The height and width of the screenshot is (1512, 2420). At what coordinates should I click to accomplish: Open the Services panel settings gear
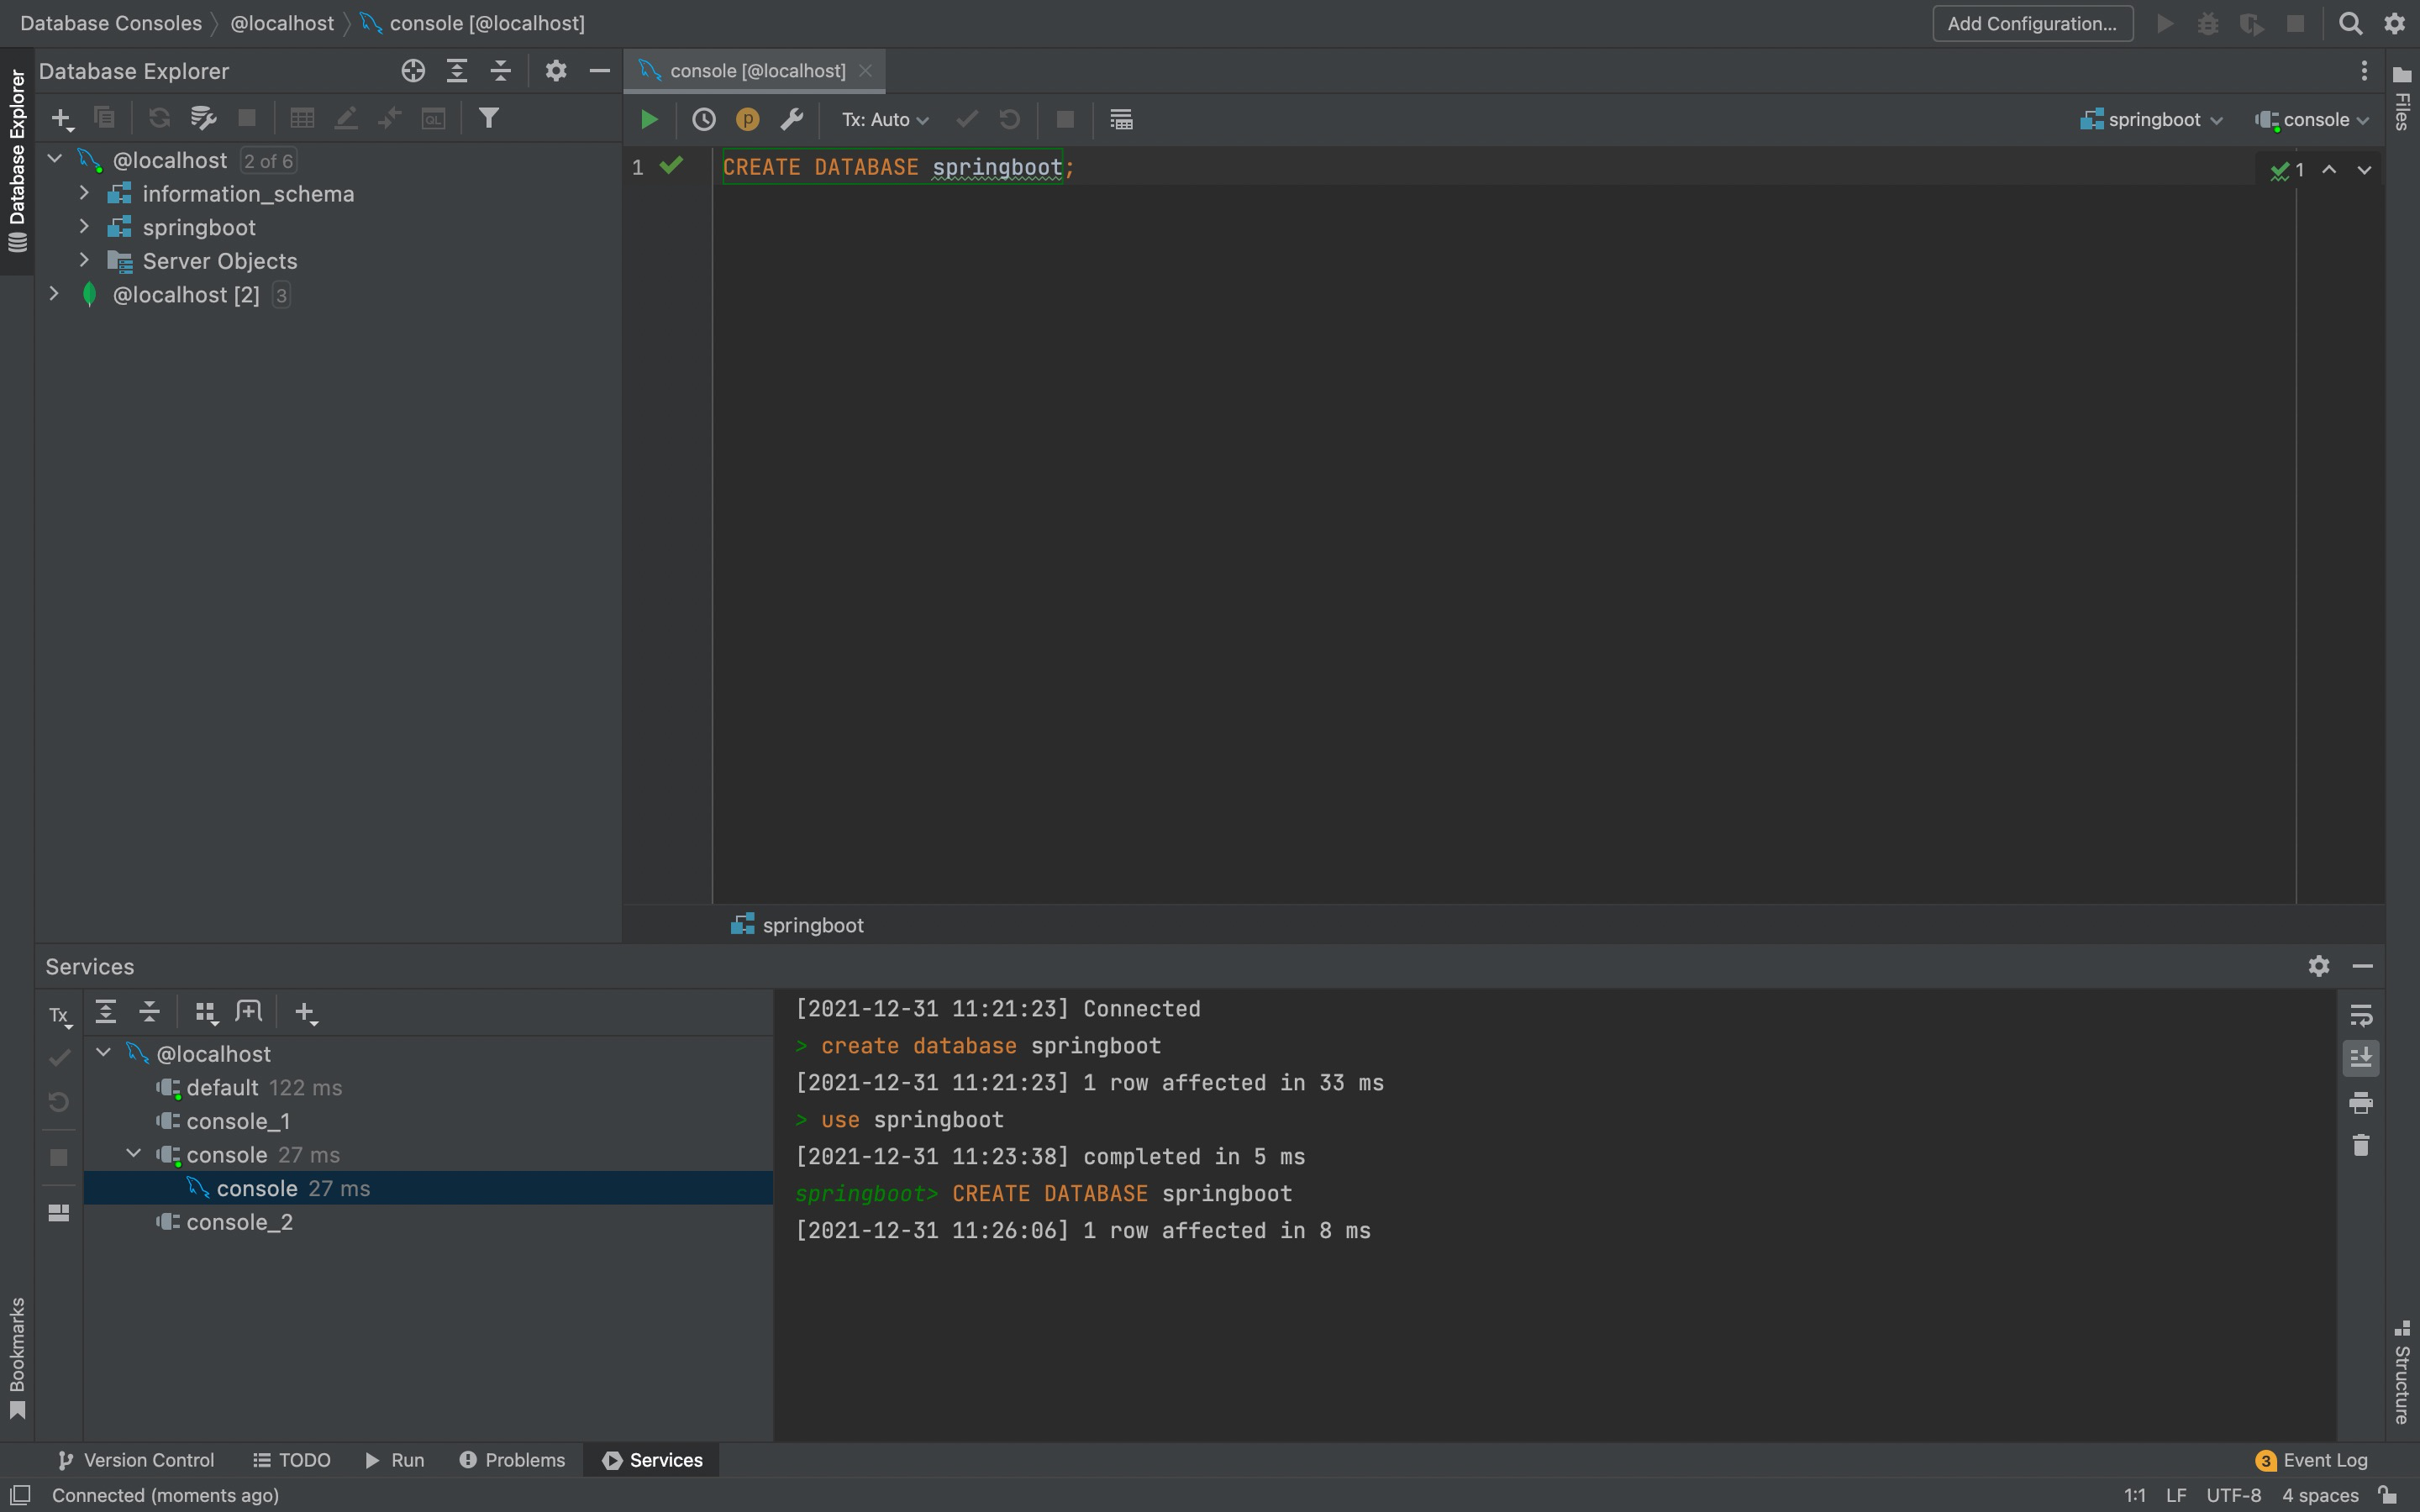click(x=2319, y=966)
